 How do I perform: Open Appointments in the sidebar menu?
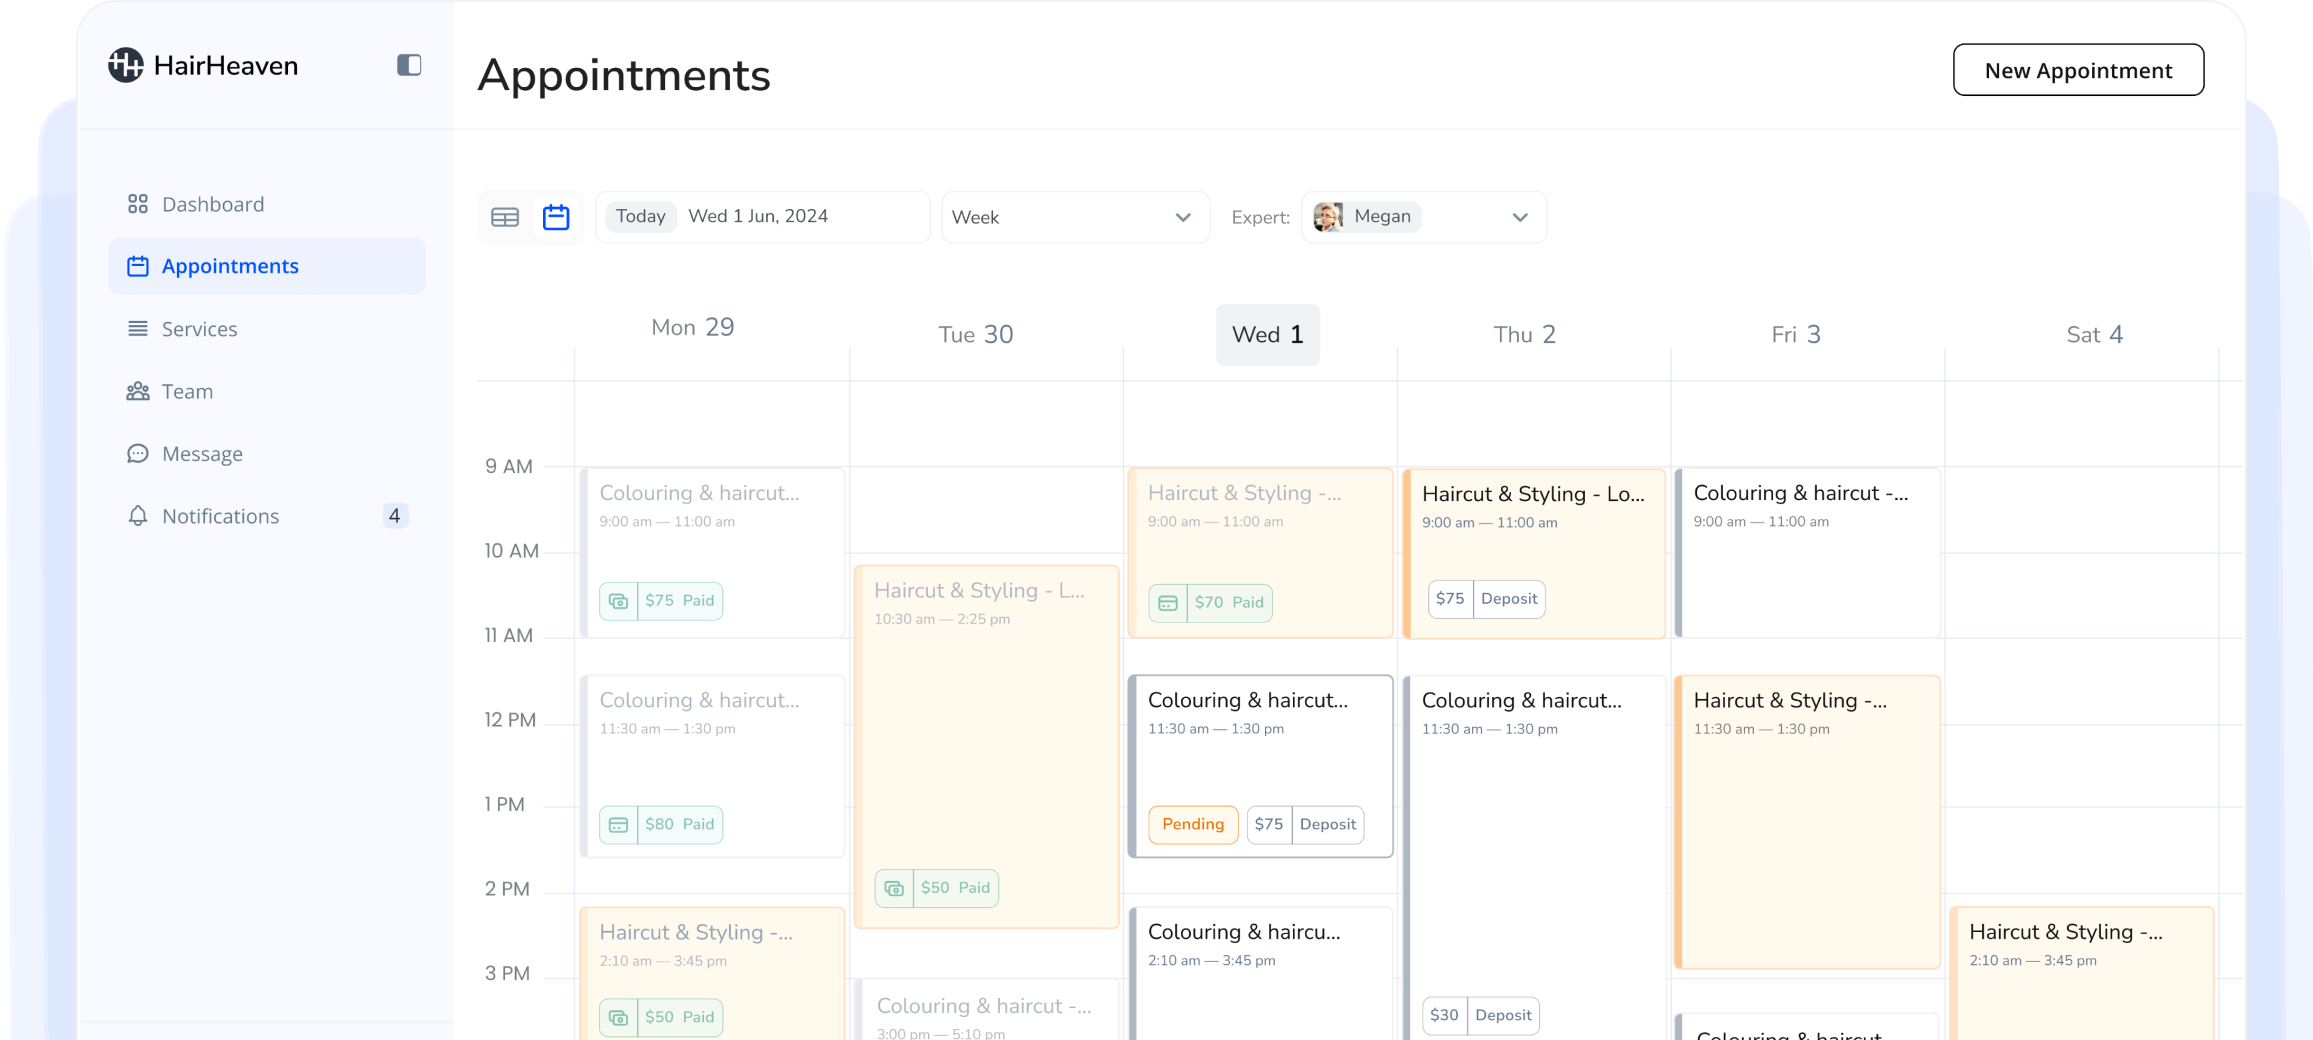pyautogui.click(x=229, y=265)
